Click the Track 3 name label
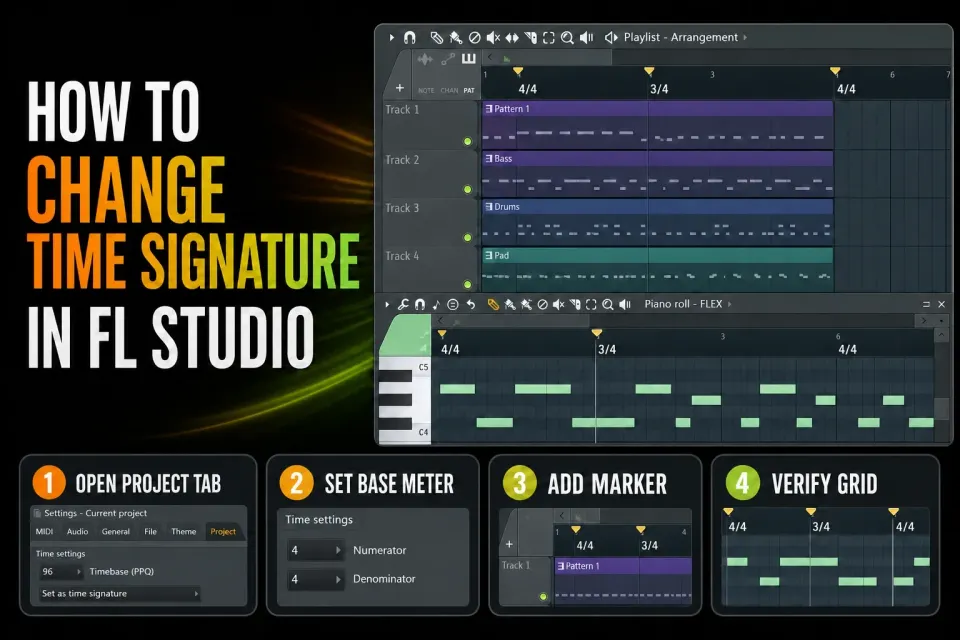 [x=402, y=208]
